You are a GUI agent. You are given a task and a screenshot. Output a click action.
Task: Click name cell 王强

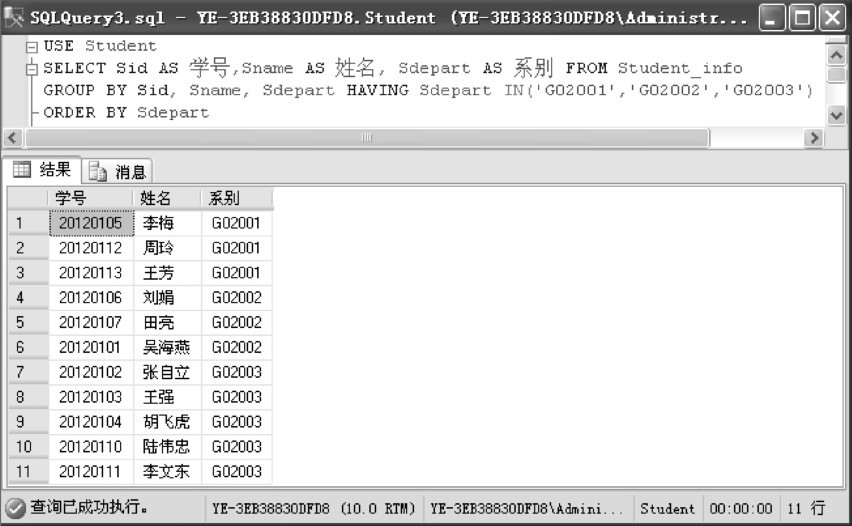click(x=167, y=397)
